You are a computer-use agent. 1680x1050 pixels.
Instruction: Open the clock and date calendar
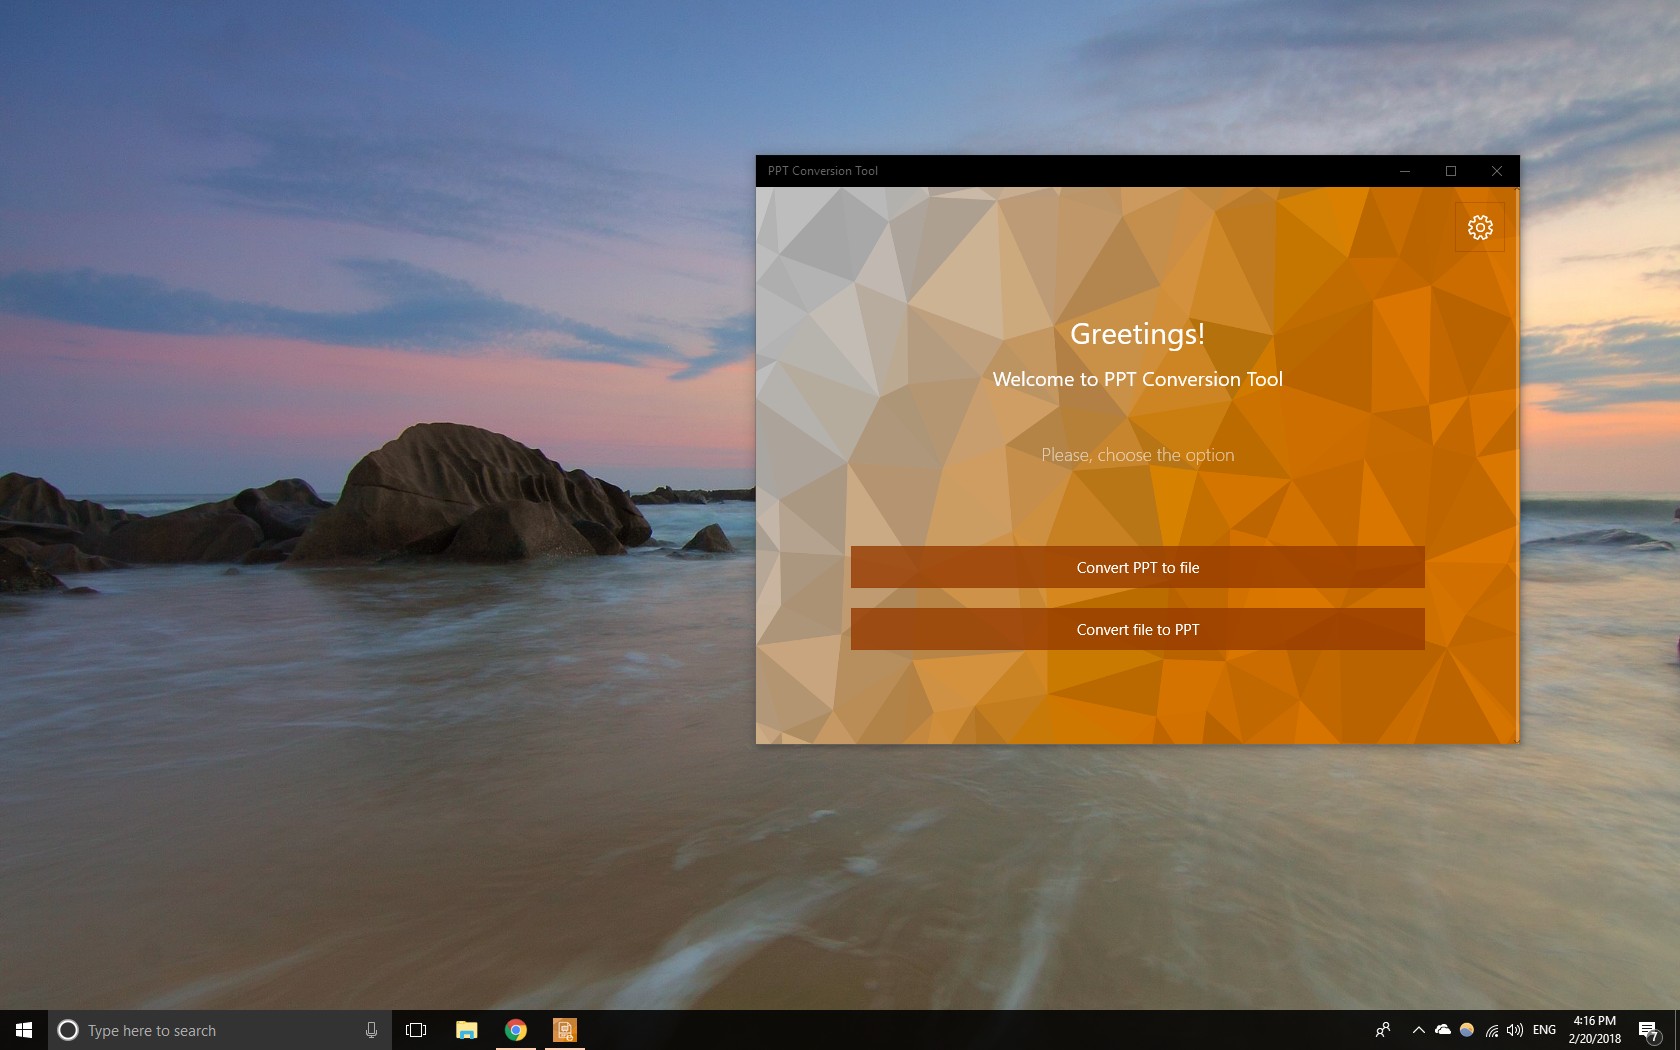pyautogui.click(x=1594, y=1030)
